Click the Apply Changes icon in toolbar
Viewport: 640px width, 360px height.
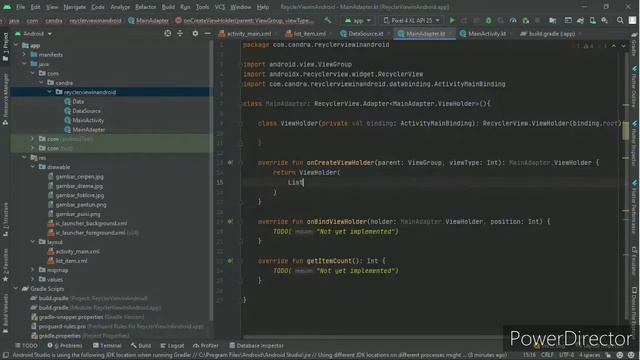tap(464, 20)
